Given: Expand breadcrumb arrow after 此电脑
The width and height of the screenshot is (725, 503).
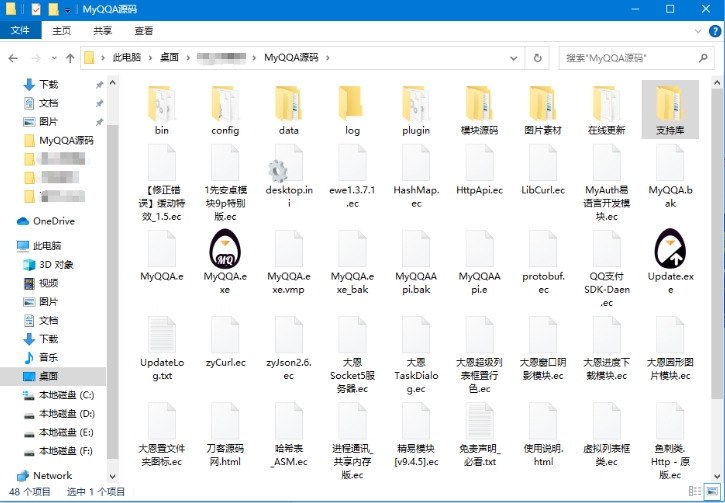Looking at the screenshot, I should 150,58.
